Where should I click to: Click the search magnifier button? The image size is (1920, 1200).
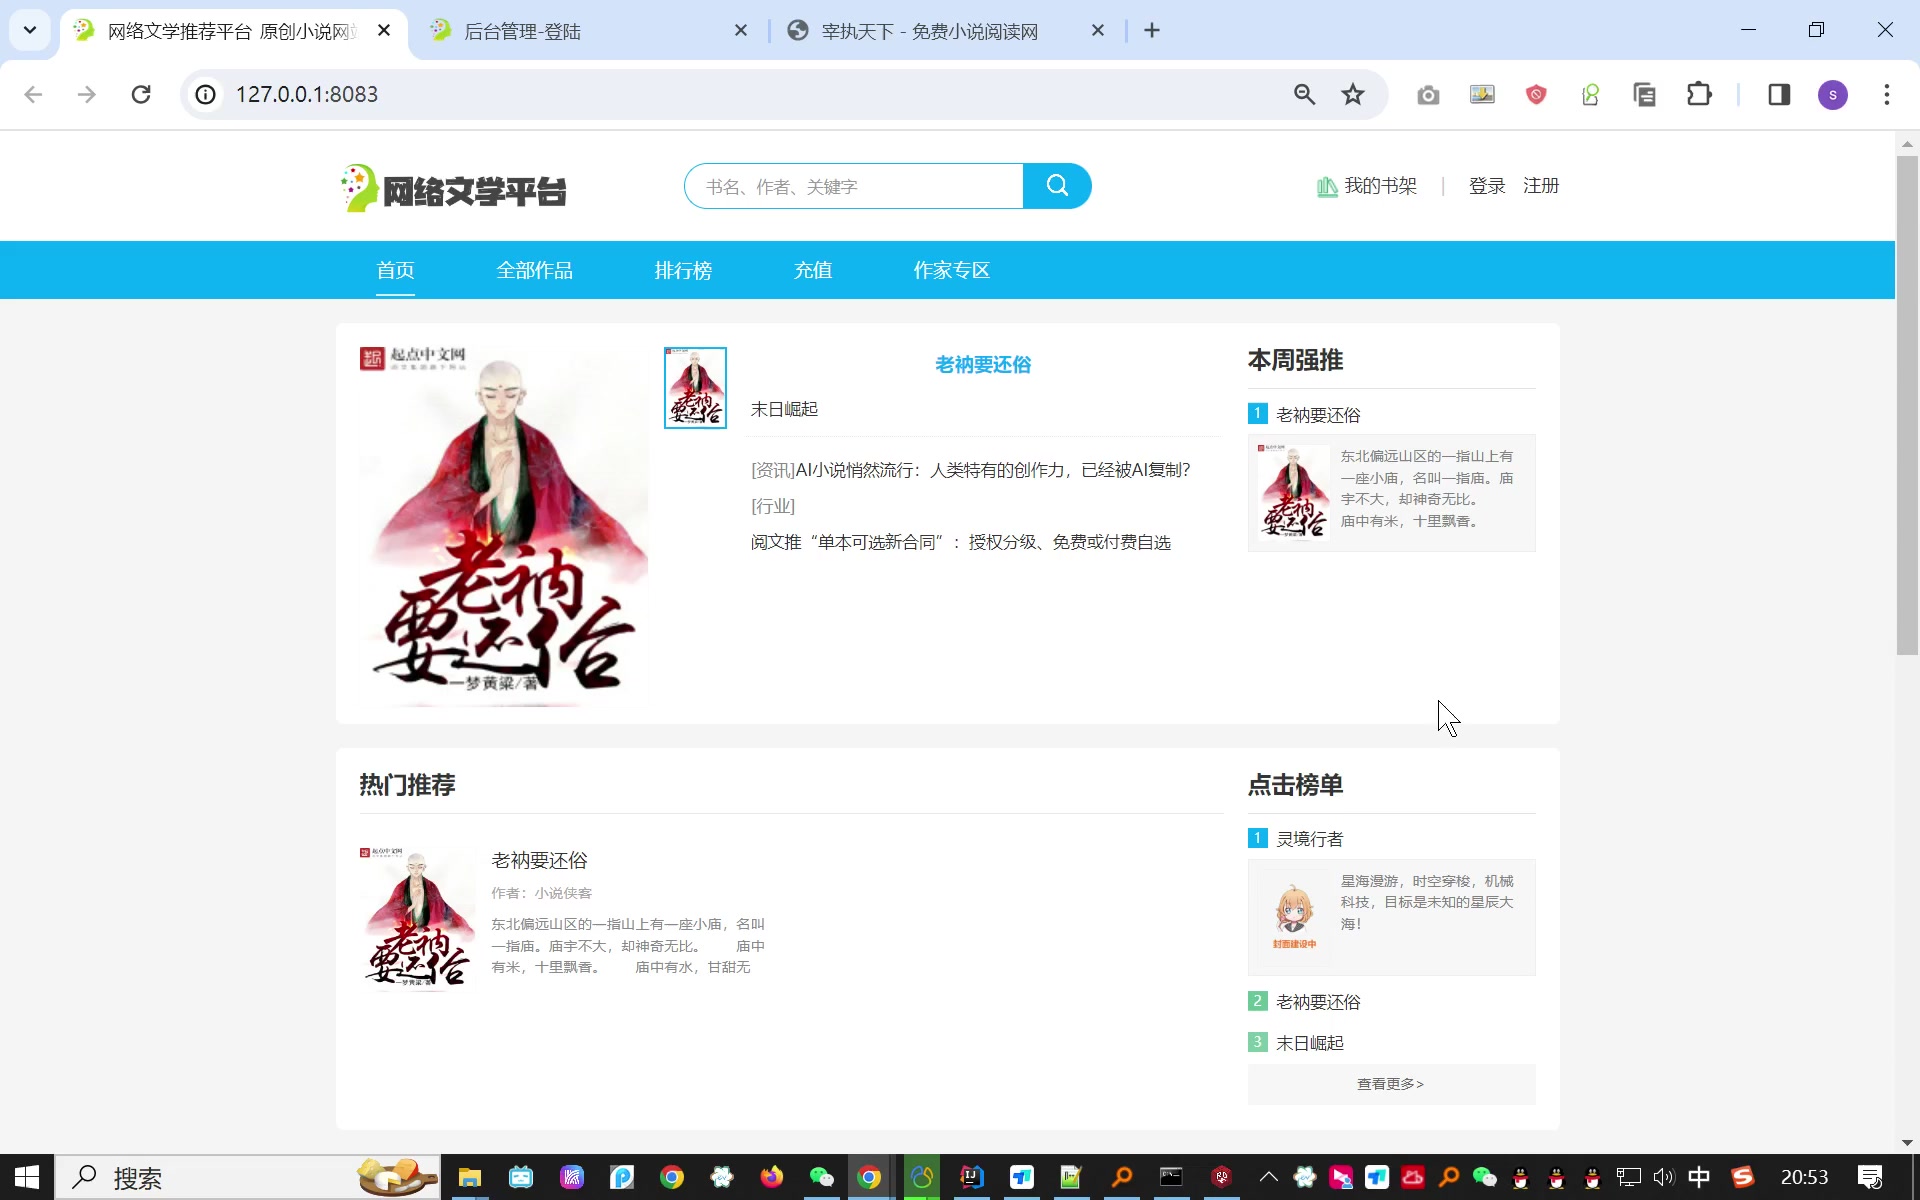tap(1057, 186)
